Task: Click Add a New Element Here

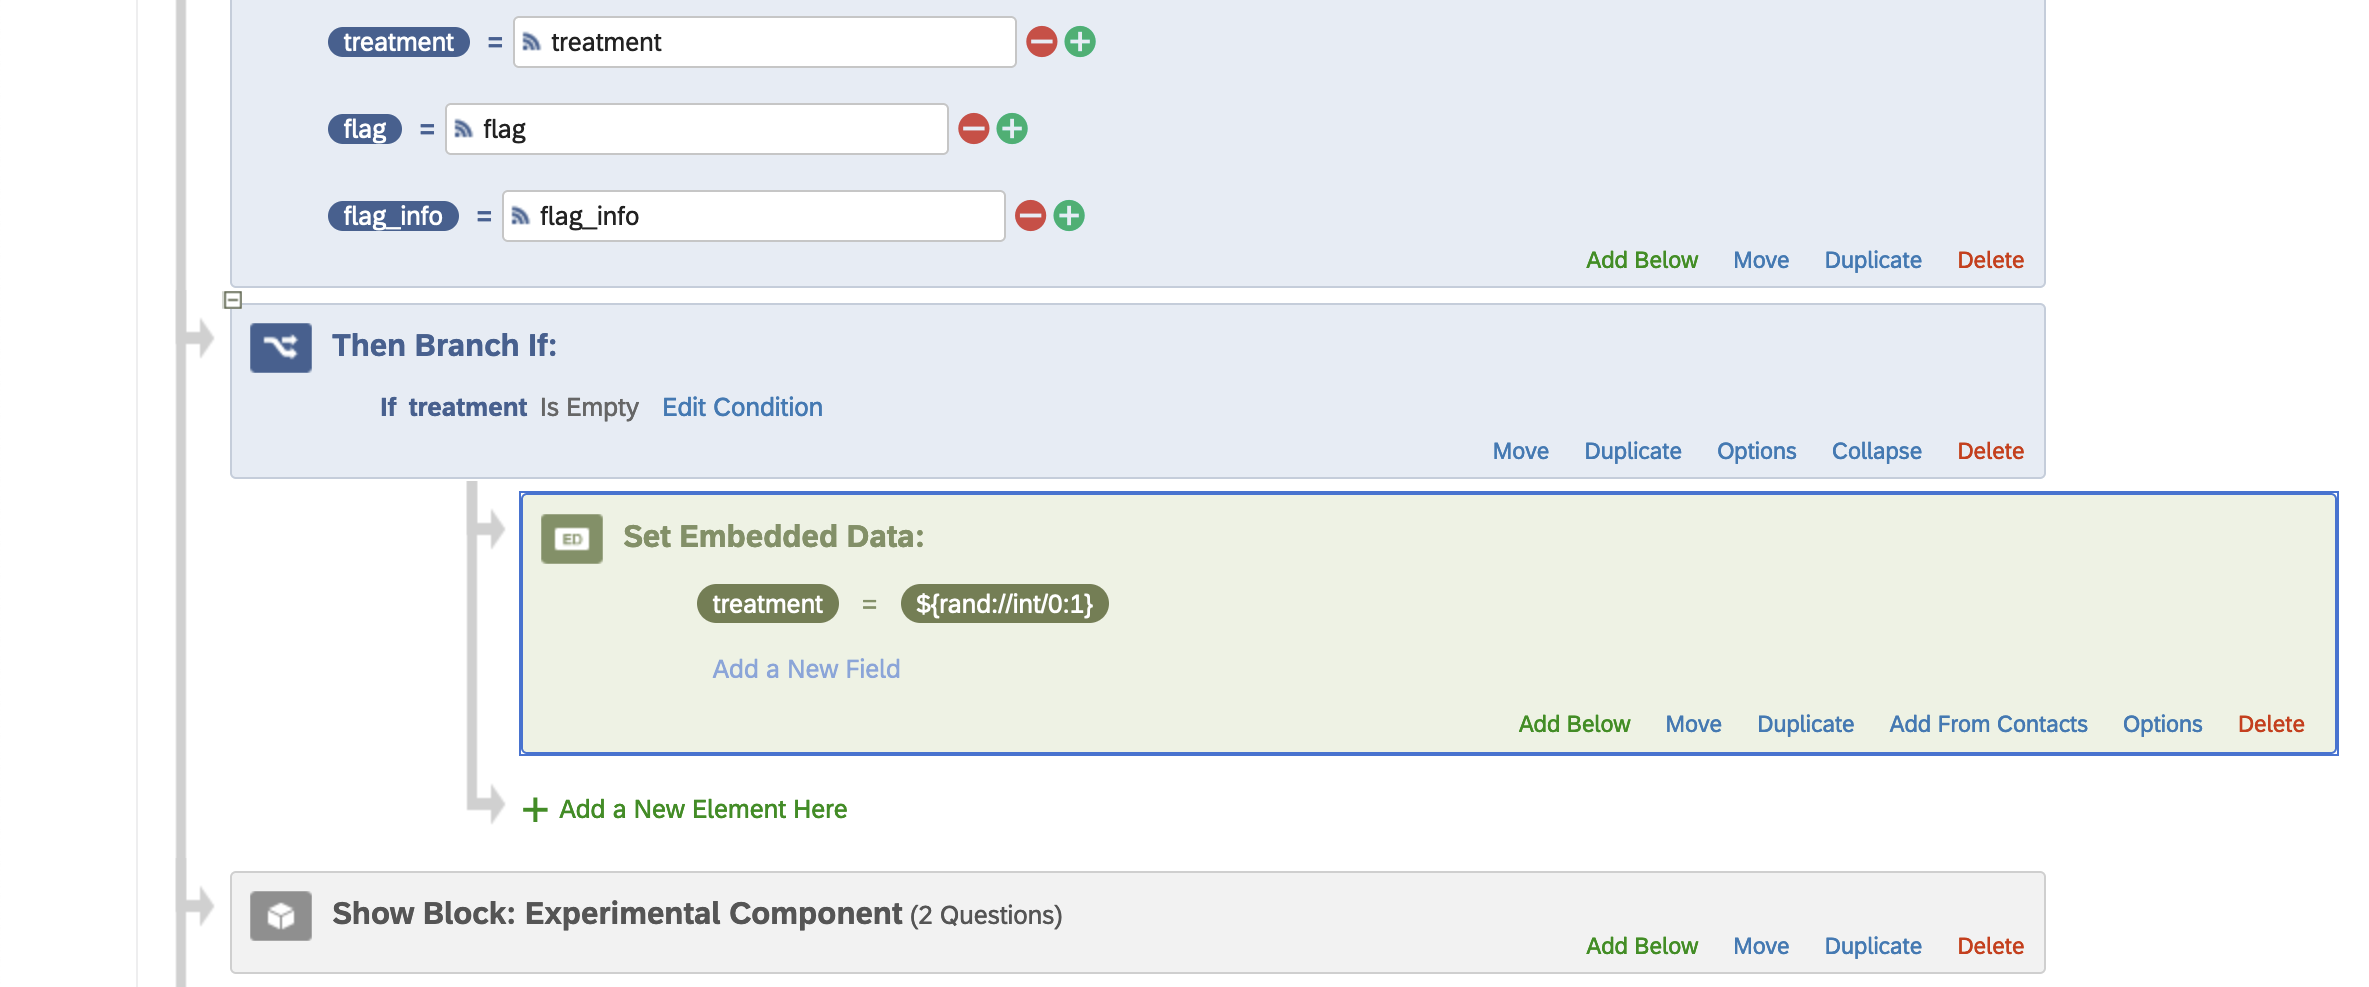Action: (702, 809)
